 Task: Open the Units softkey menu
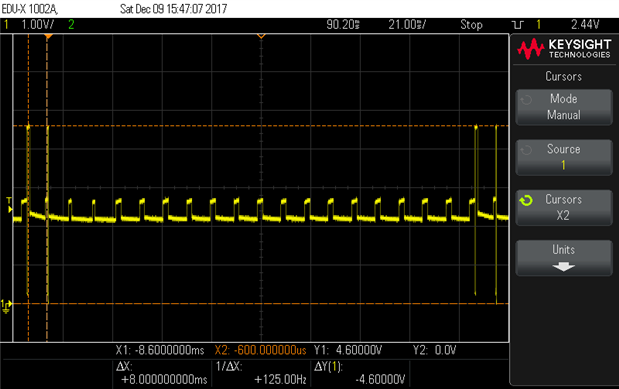564,258
